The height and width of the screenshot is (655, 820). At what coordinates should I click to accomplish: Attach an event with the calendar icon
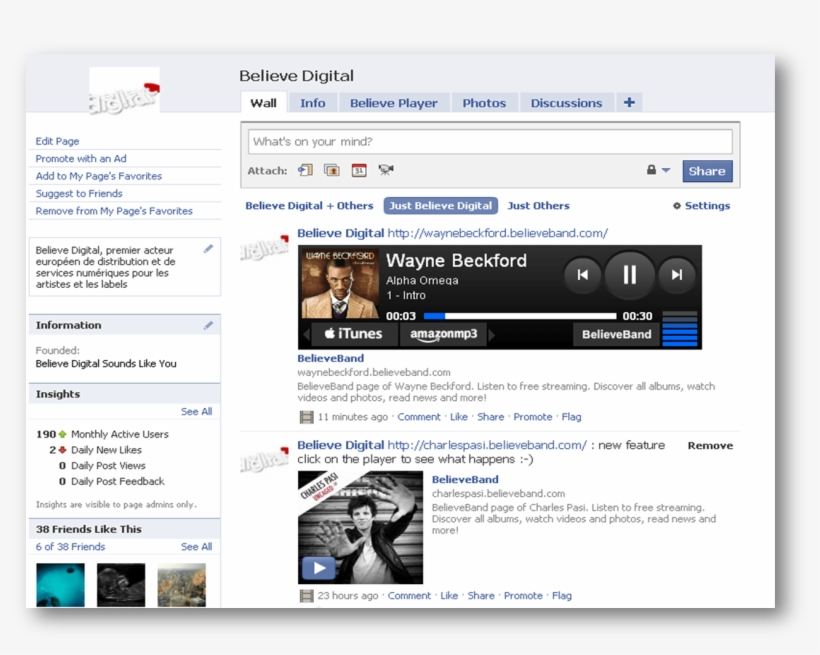359,170
